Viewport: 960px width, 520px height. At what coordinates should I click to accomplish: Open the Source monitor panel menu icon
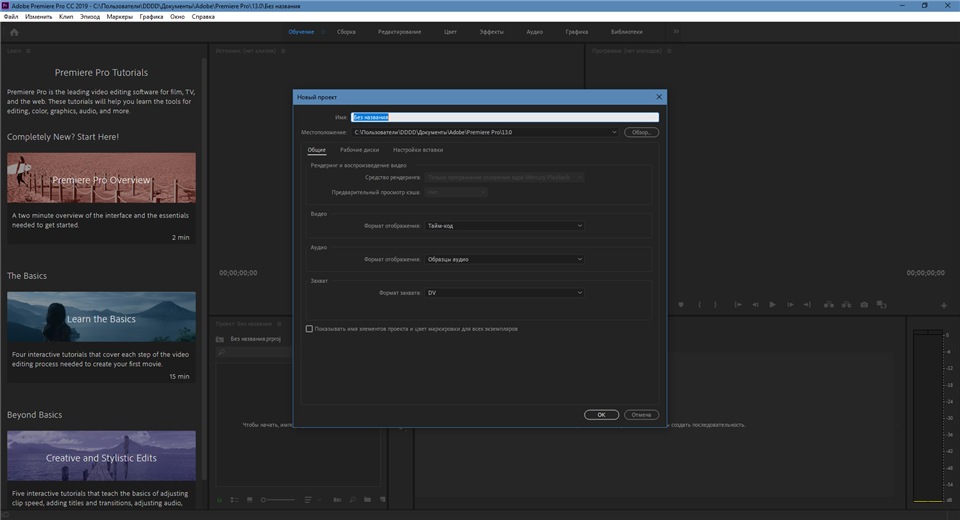[x=283, y=51]
